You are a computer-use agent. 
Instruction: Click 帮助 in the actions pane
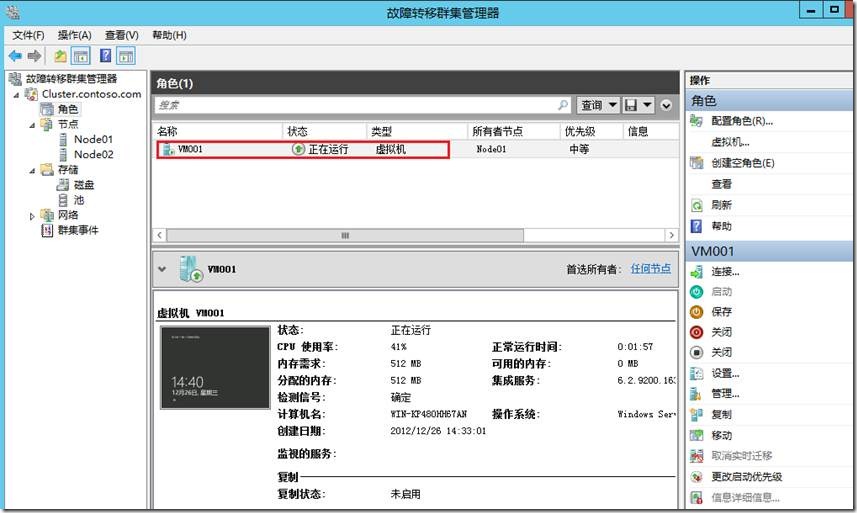point(721,226)
